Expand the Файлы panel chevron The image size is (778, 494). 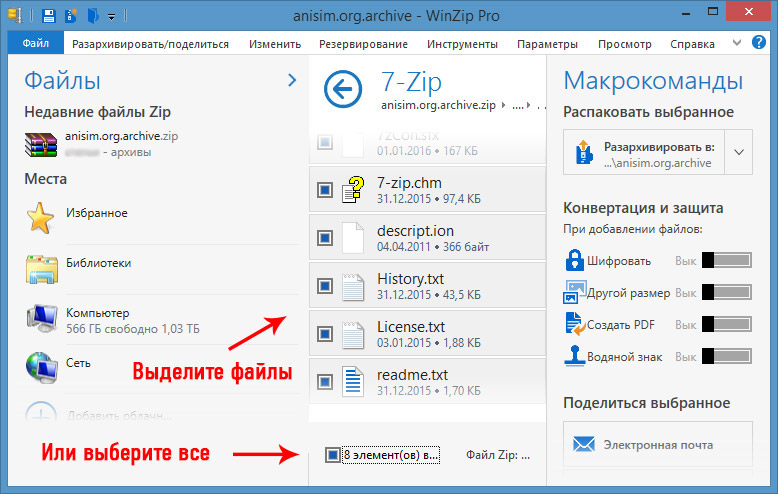click(291, 80)
